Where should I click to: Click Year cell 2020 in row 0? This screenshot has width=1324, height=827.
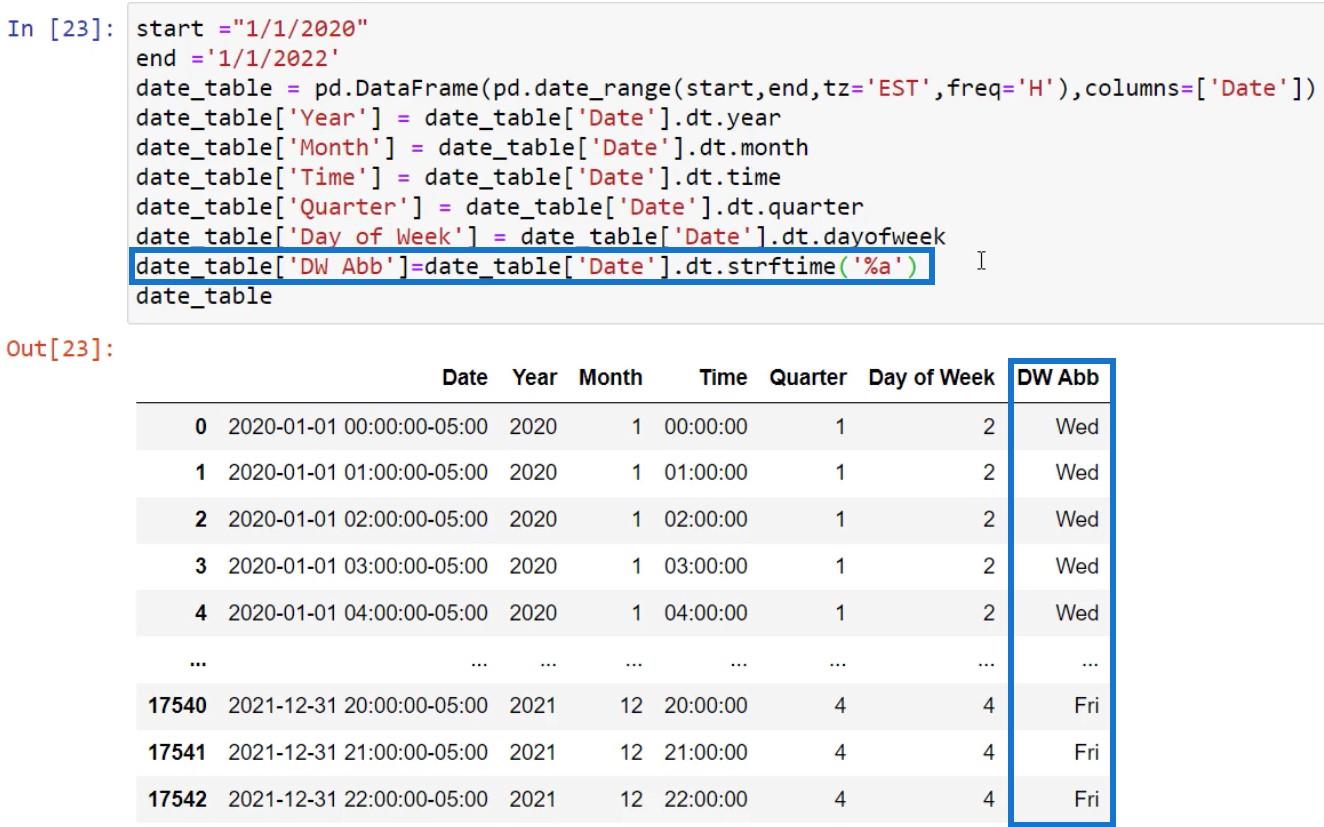tap(532, 426)
